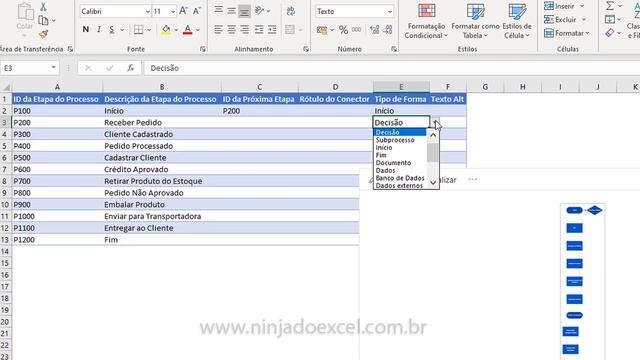
Task: Select Subprocesso in dropdown list
Action: pyautogui.click(x=395, y=140)
